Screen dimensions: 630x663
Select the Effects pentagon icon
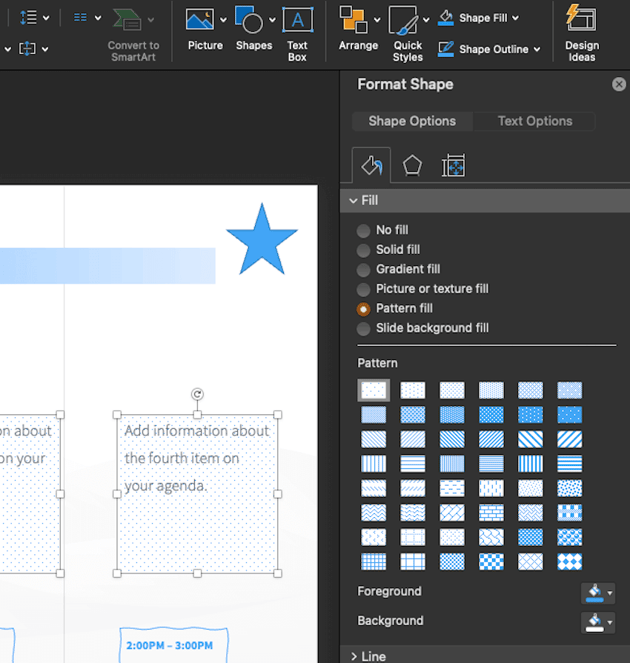pos(412,166)
